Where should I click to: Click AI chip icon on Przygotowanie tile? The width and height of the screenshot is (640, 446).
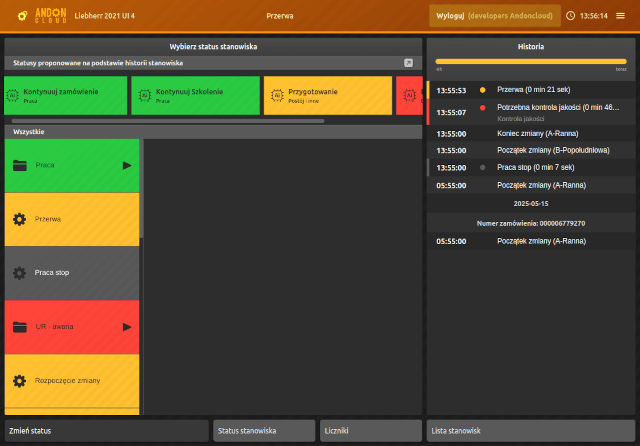tap(277, 95)
